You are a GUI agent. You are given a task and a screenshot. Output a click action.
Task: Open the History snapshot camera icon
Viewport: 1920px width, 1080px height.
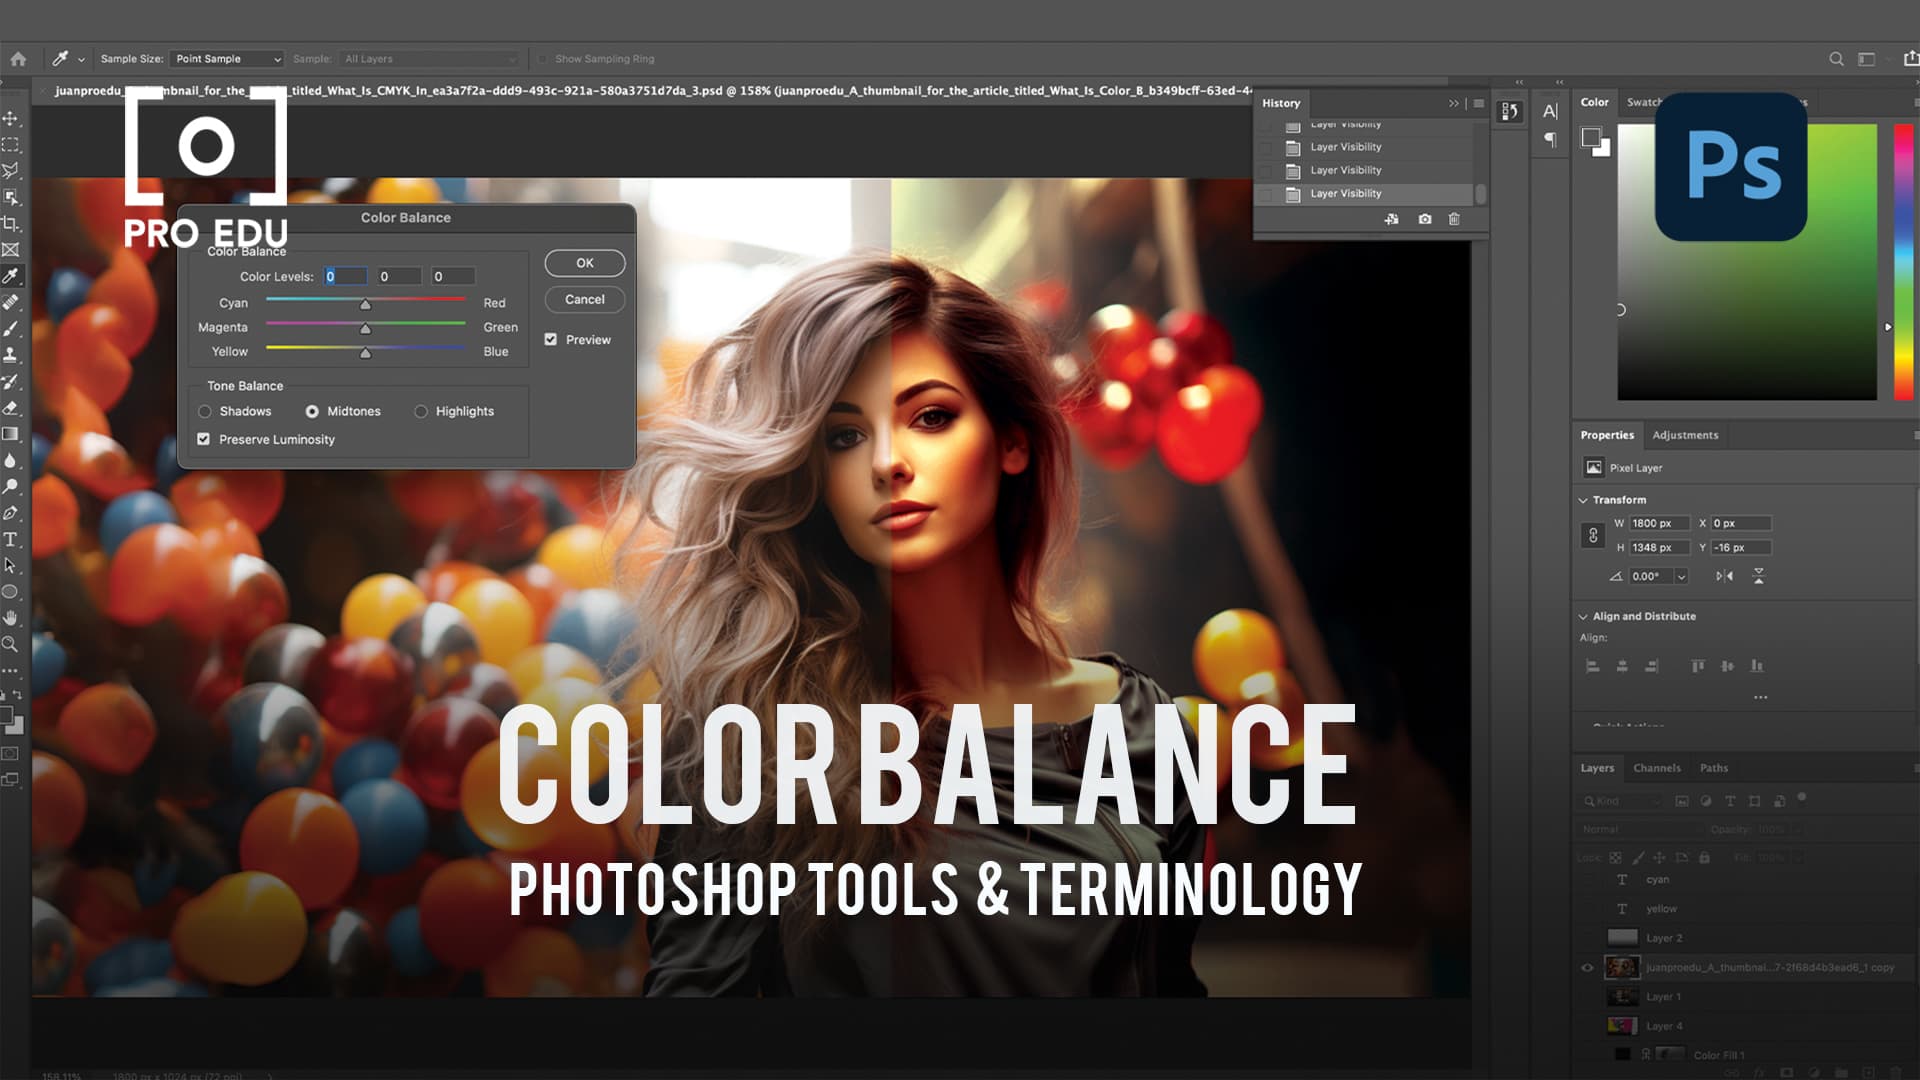click(1424, 219)
